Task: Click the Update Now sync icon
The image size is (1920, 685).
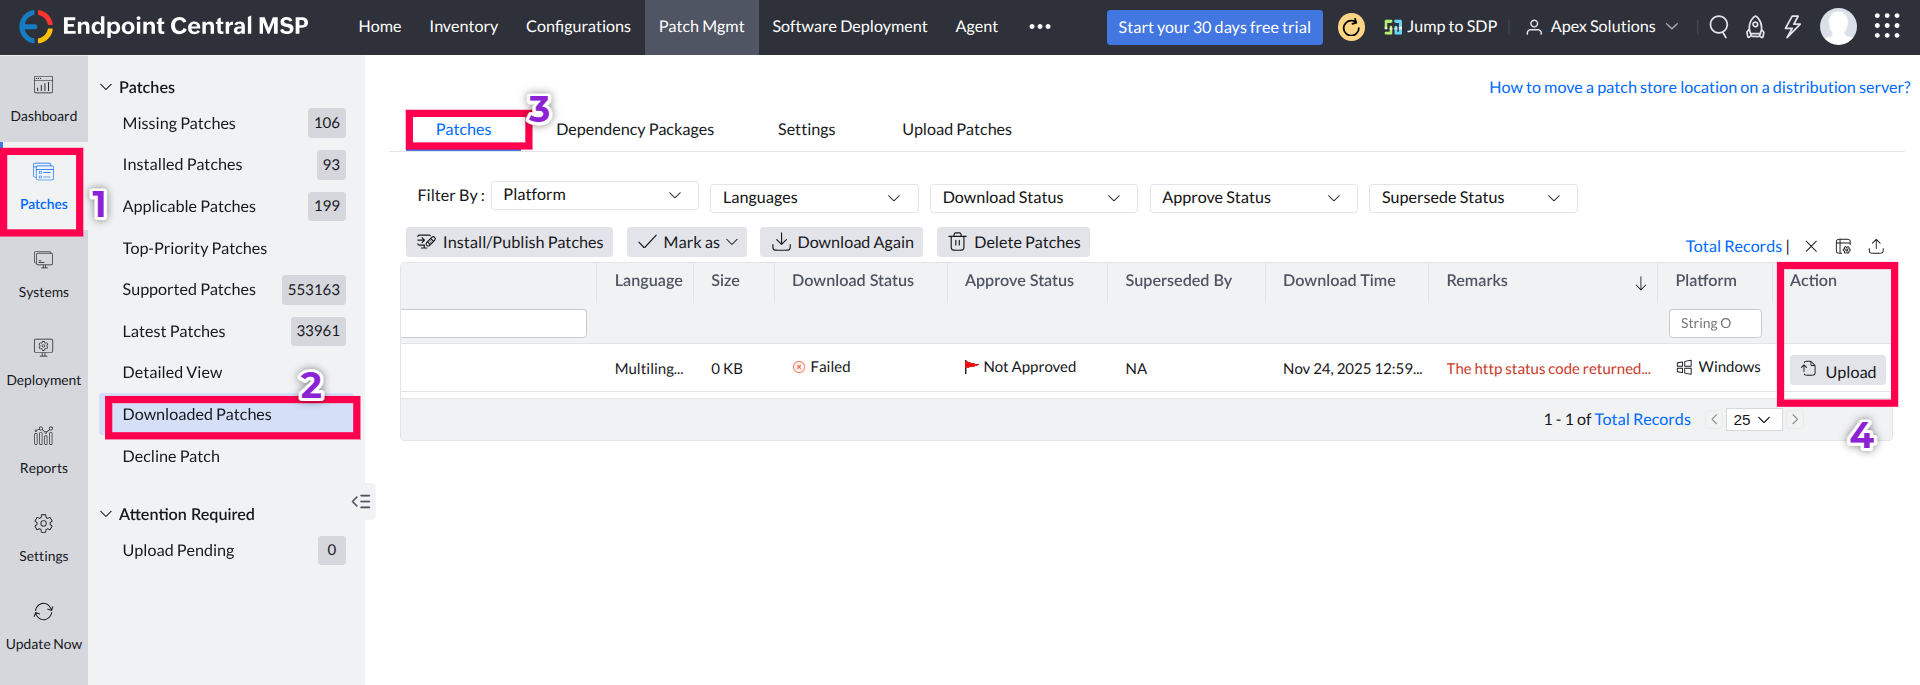Action: pos(43,612)
